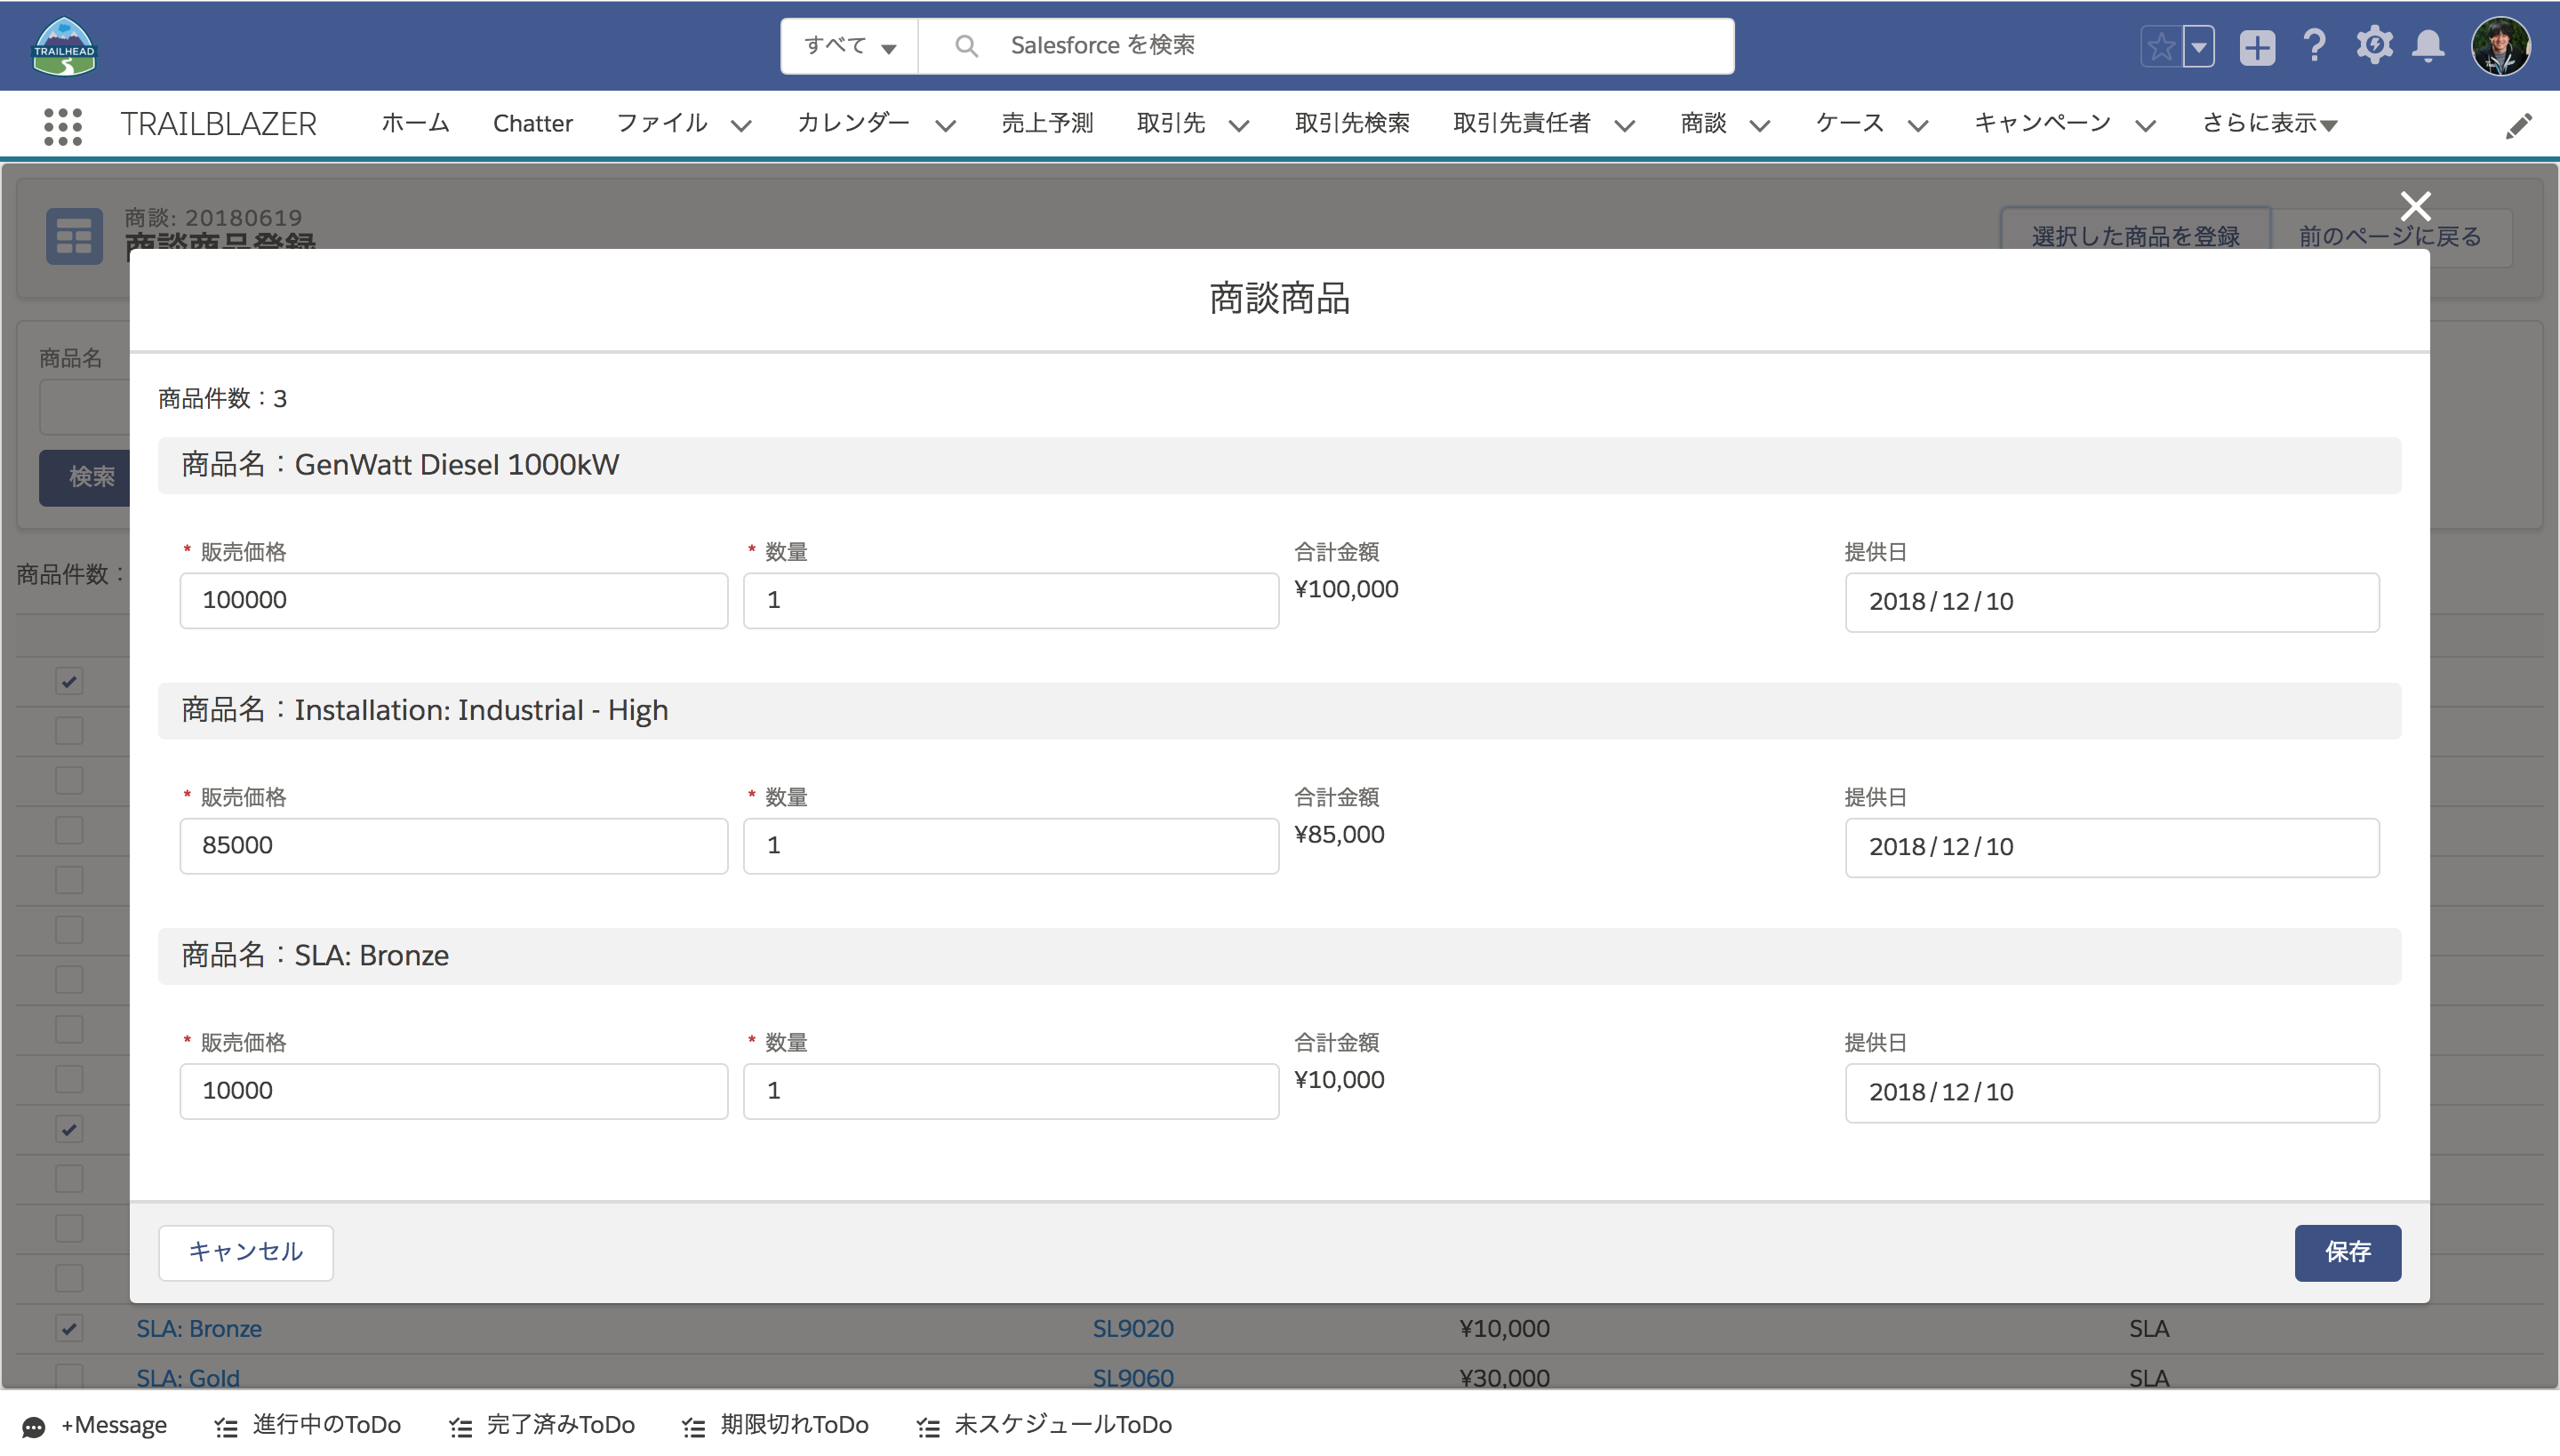Open the setup gear icon

click(x=2374, y=47)
